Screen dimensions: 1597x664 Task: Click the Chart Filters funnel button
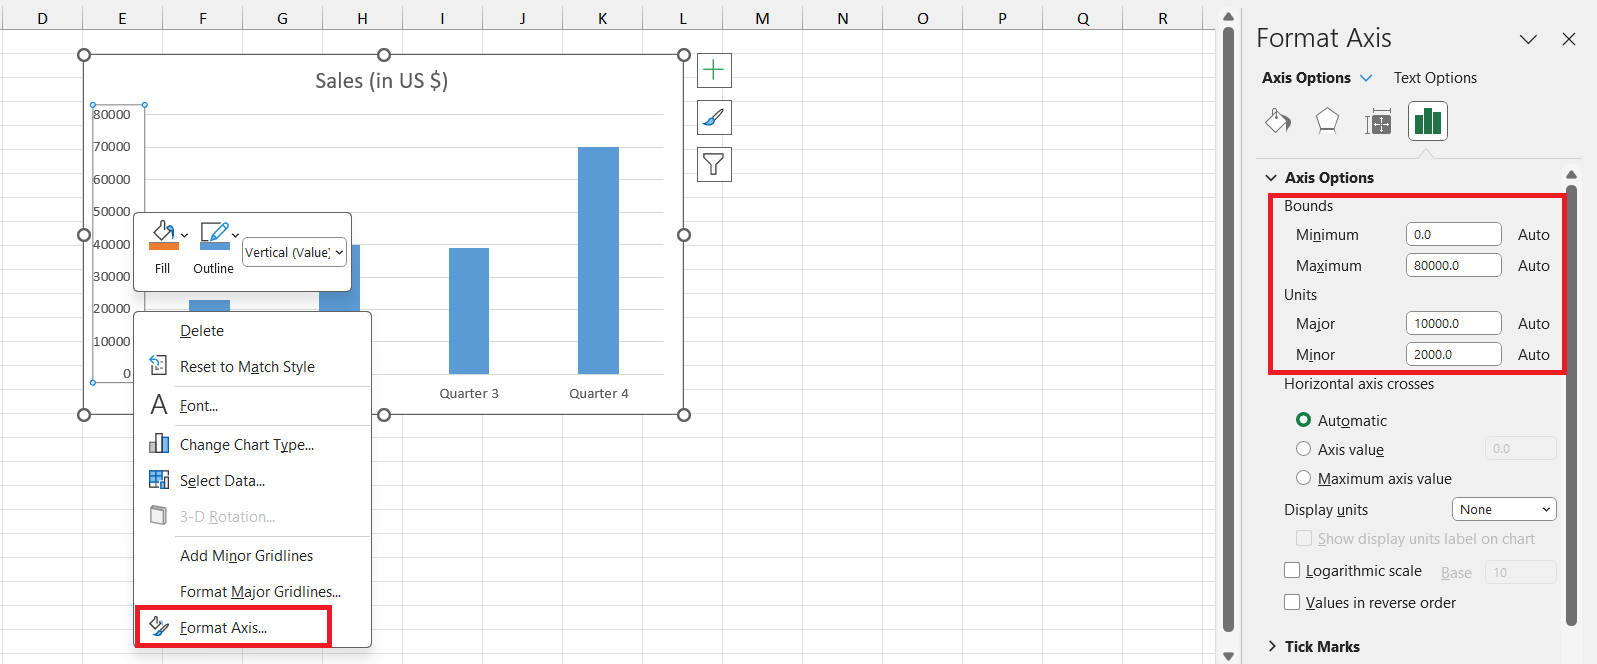coord(714,164)
